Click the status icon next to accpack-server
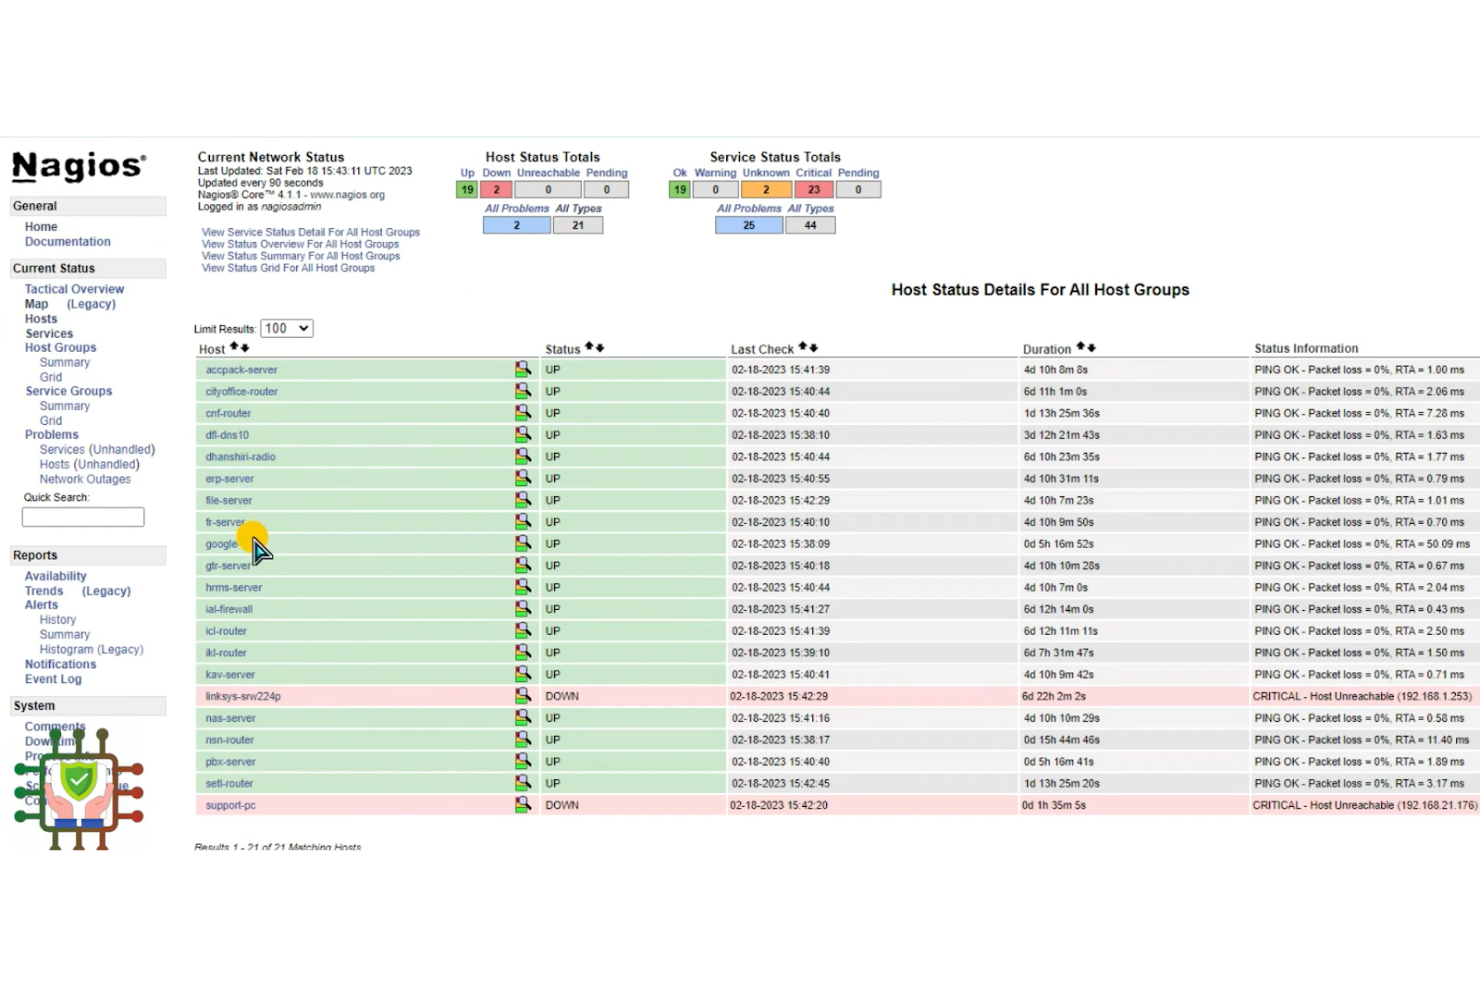Viewport: 1480px width, 987px height. (x=523, y=369)
